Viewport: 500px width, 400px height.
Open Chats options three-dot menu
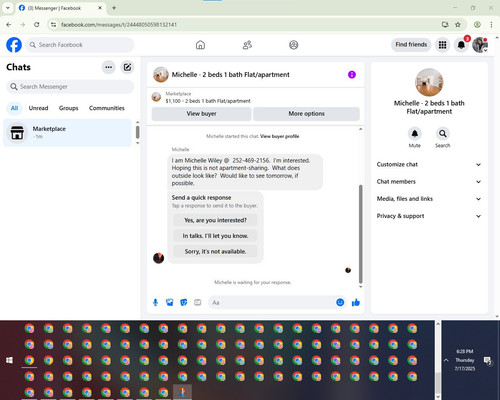[108, 67]
